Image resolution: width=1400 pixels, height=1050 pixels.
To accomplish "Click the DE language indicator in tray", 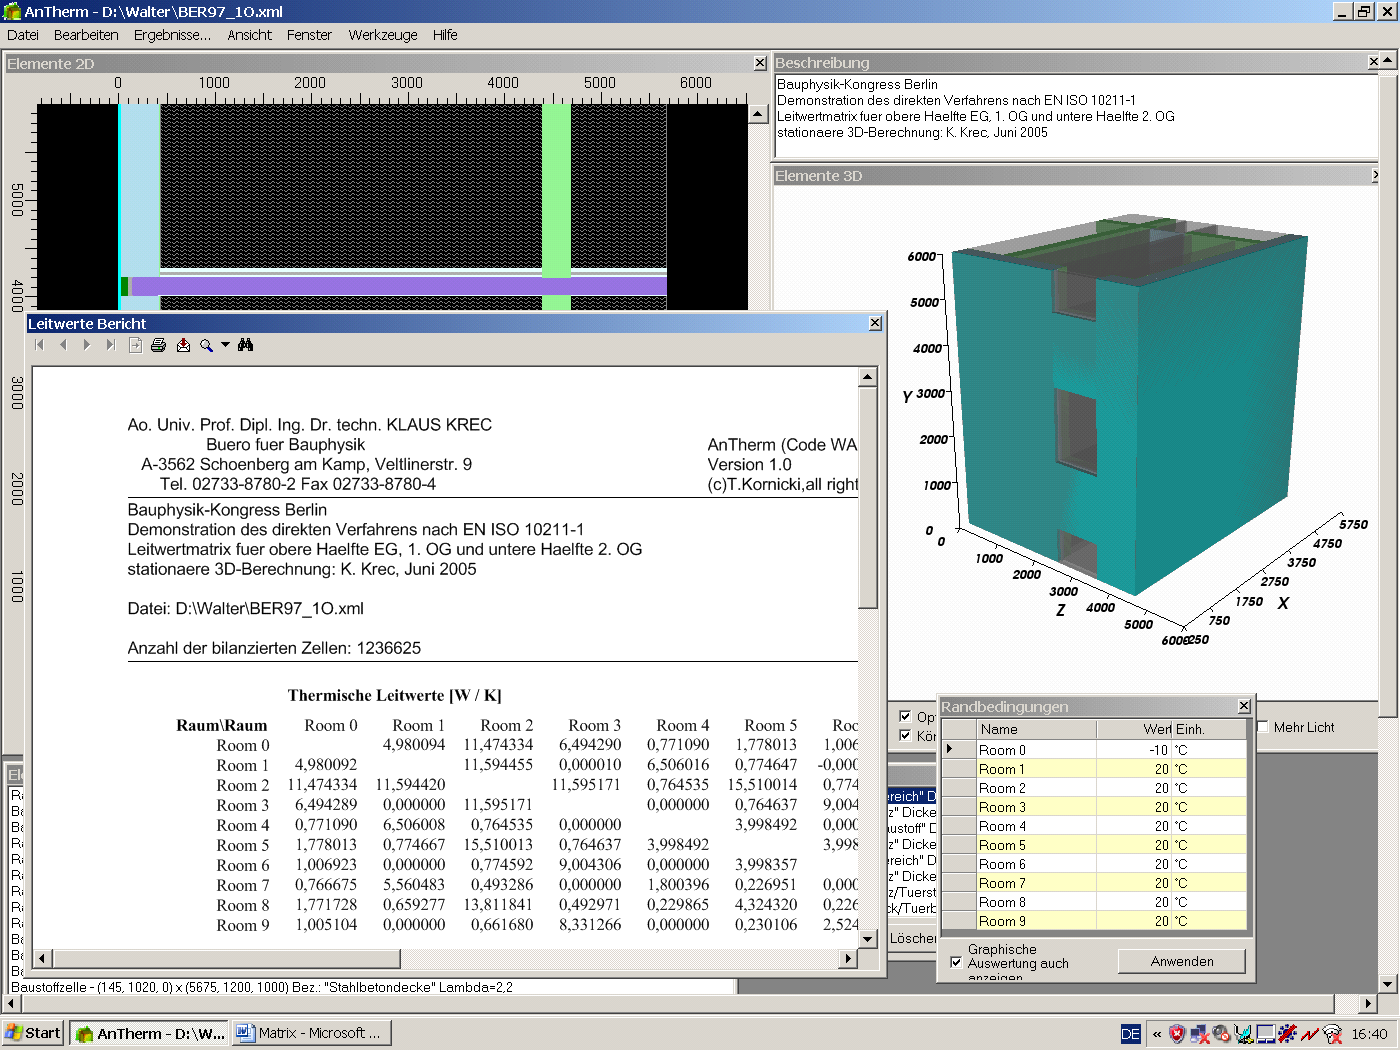I will (1130, 1034).
